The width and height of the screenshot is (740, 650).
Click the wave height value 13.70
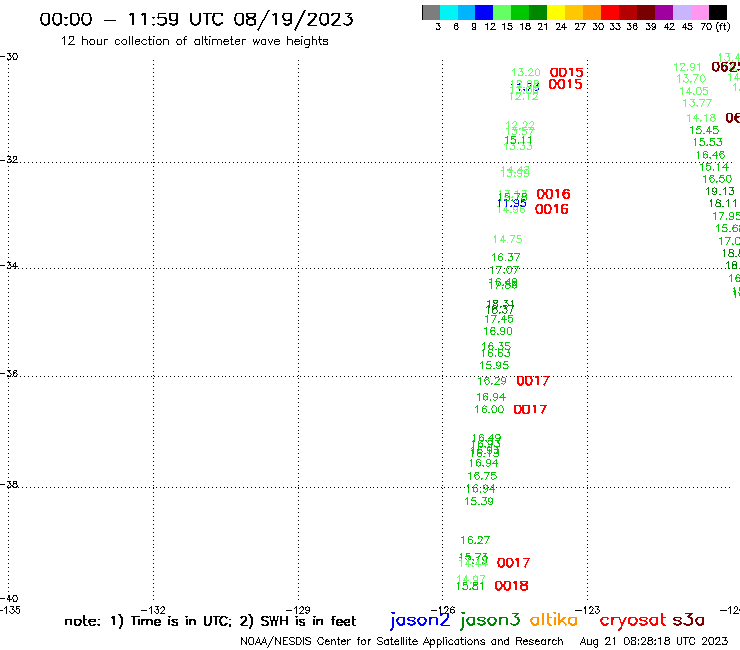click(691, 79)
